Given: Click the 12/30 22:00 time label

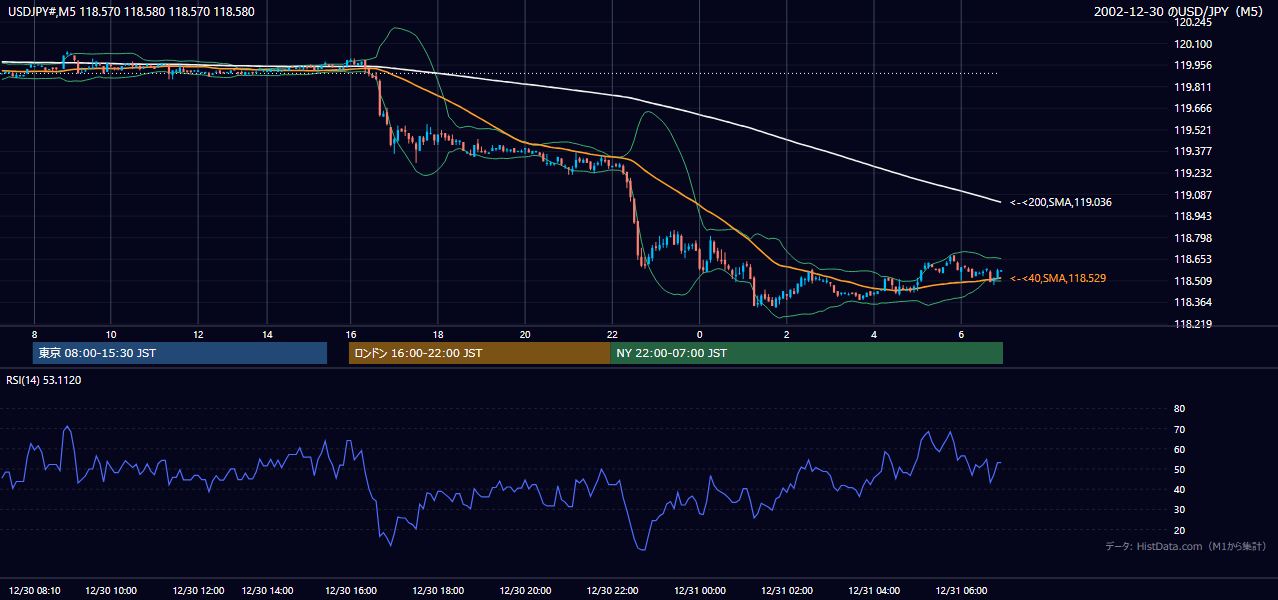Looking at the screenshot, I should 612,590.
